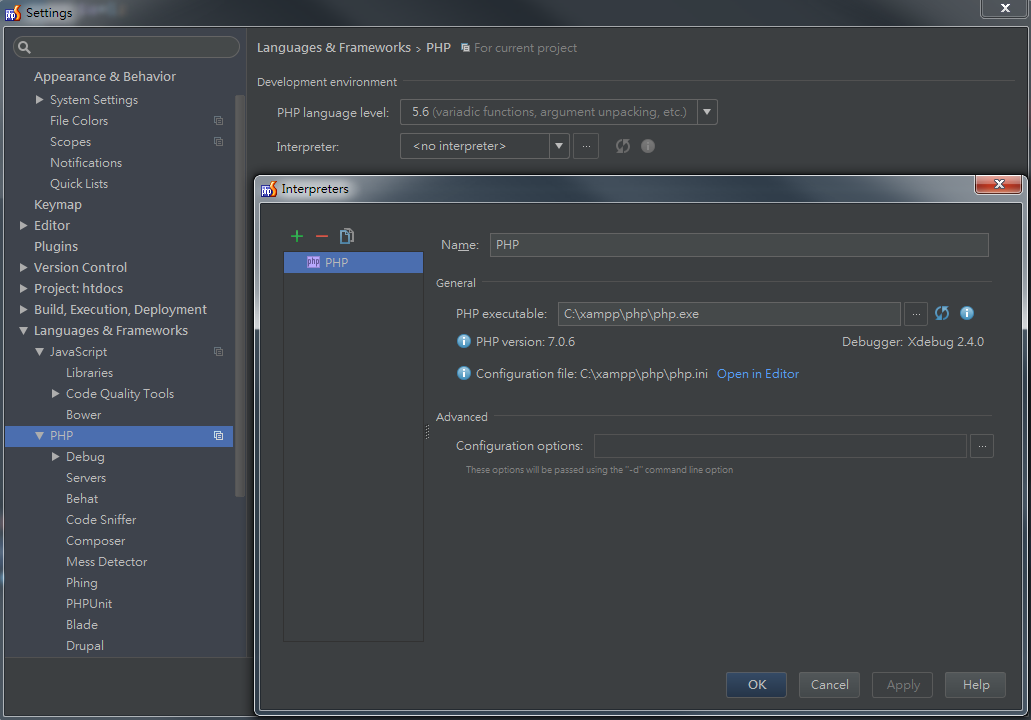Select File Colors settings
The height and width of the screenshot is (720, 1031).
point(79,120)
